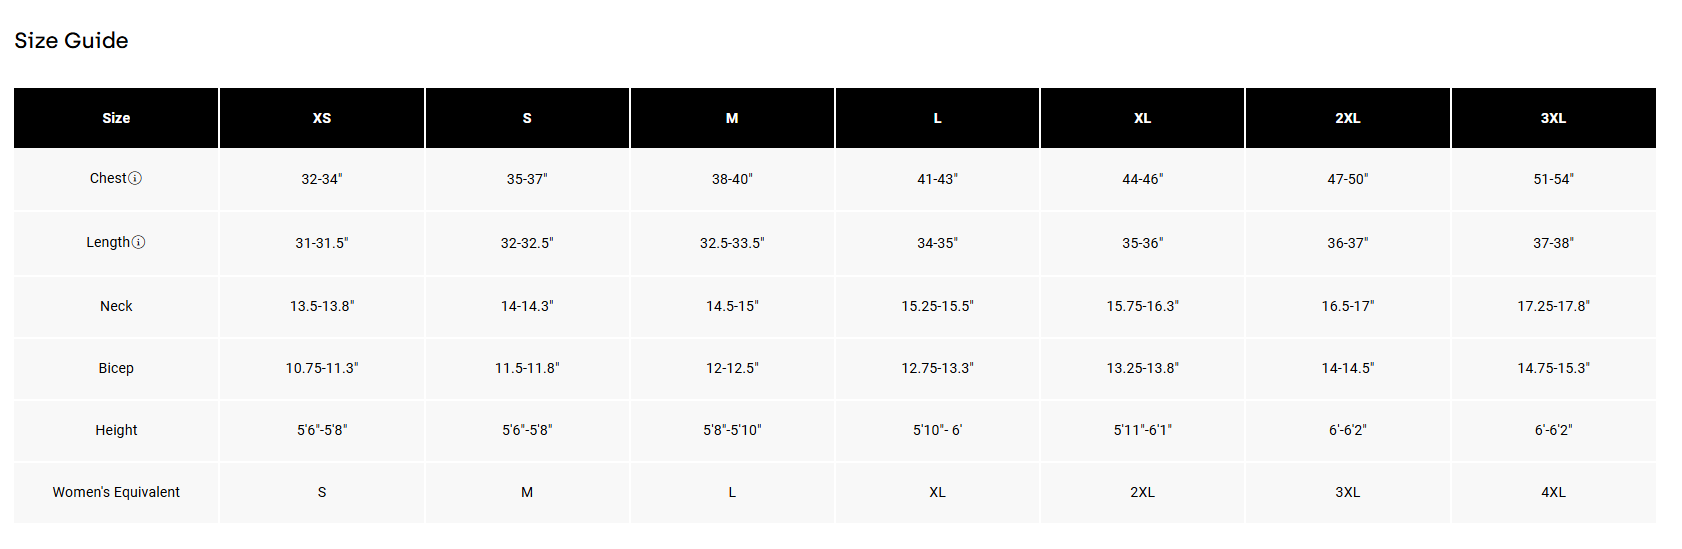1682x549 pixels.
Task: Click the L size column header
Action: point(937,118)
